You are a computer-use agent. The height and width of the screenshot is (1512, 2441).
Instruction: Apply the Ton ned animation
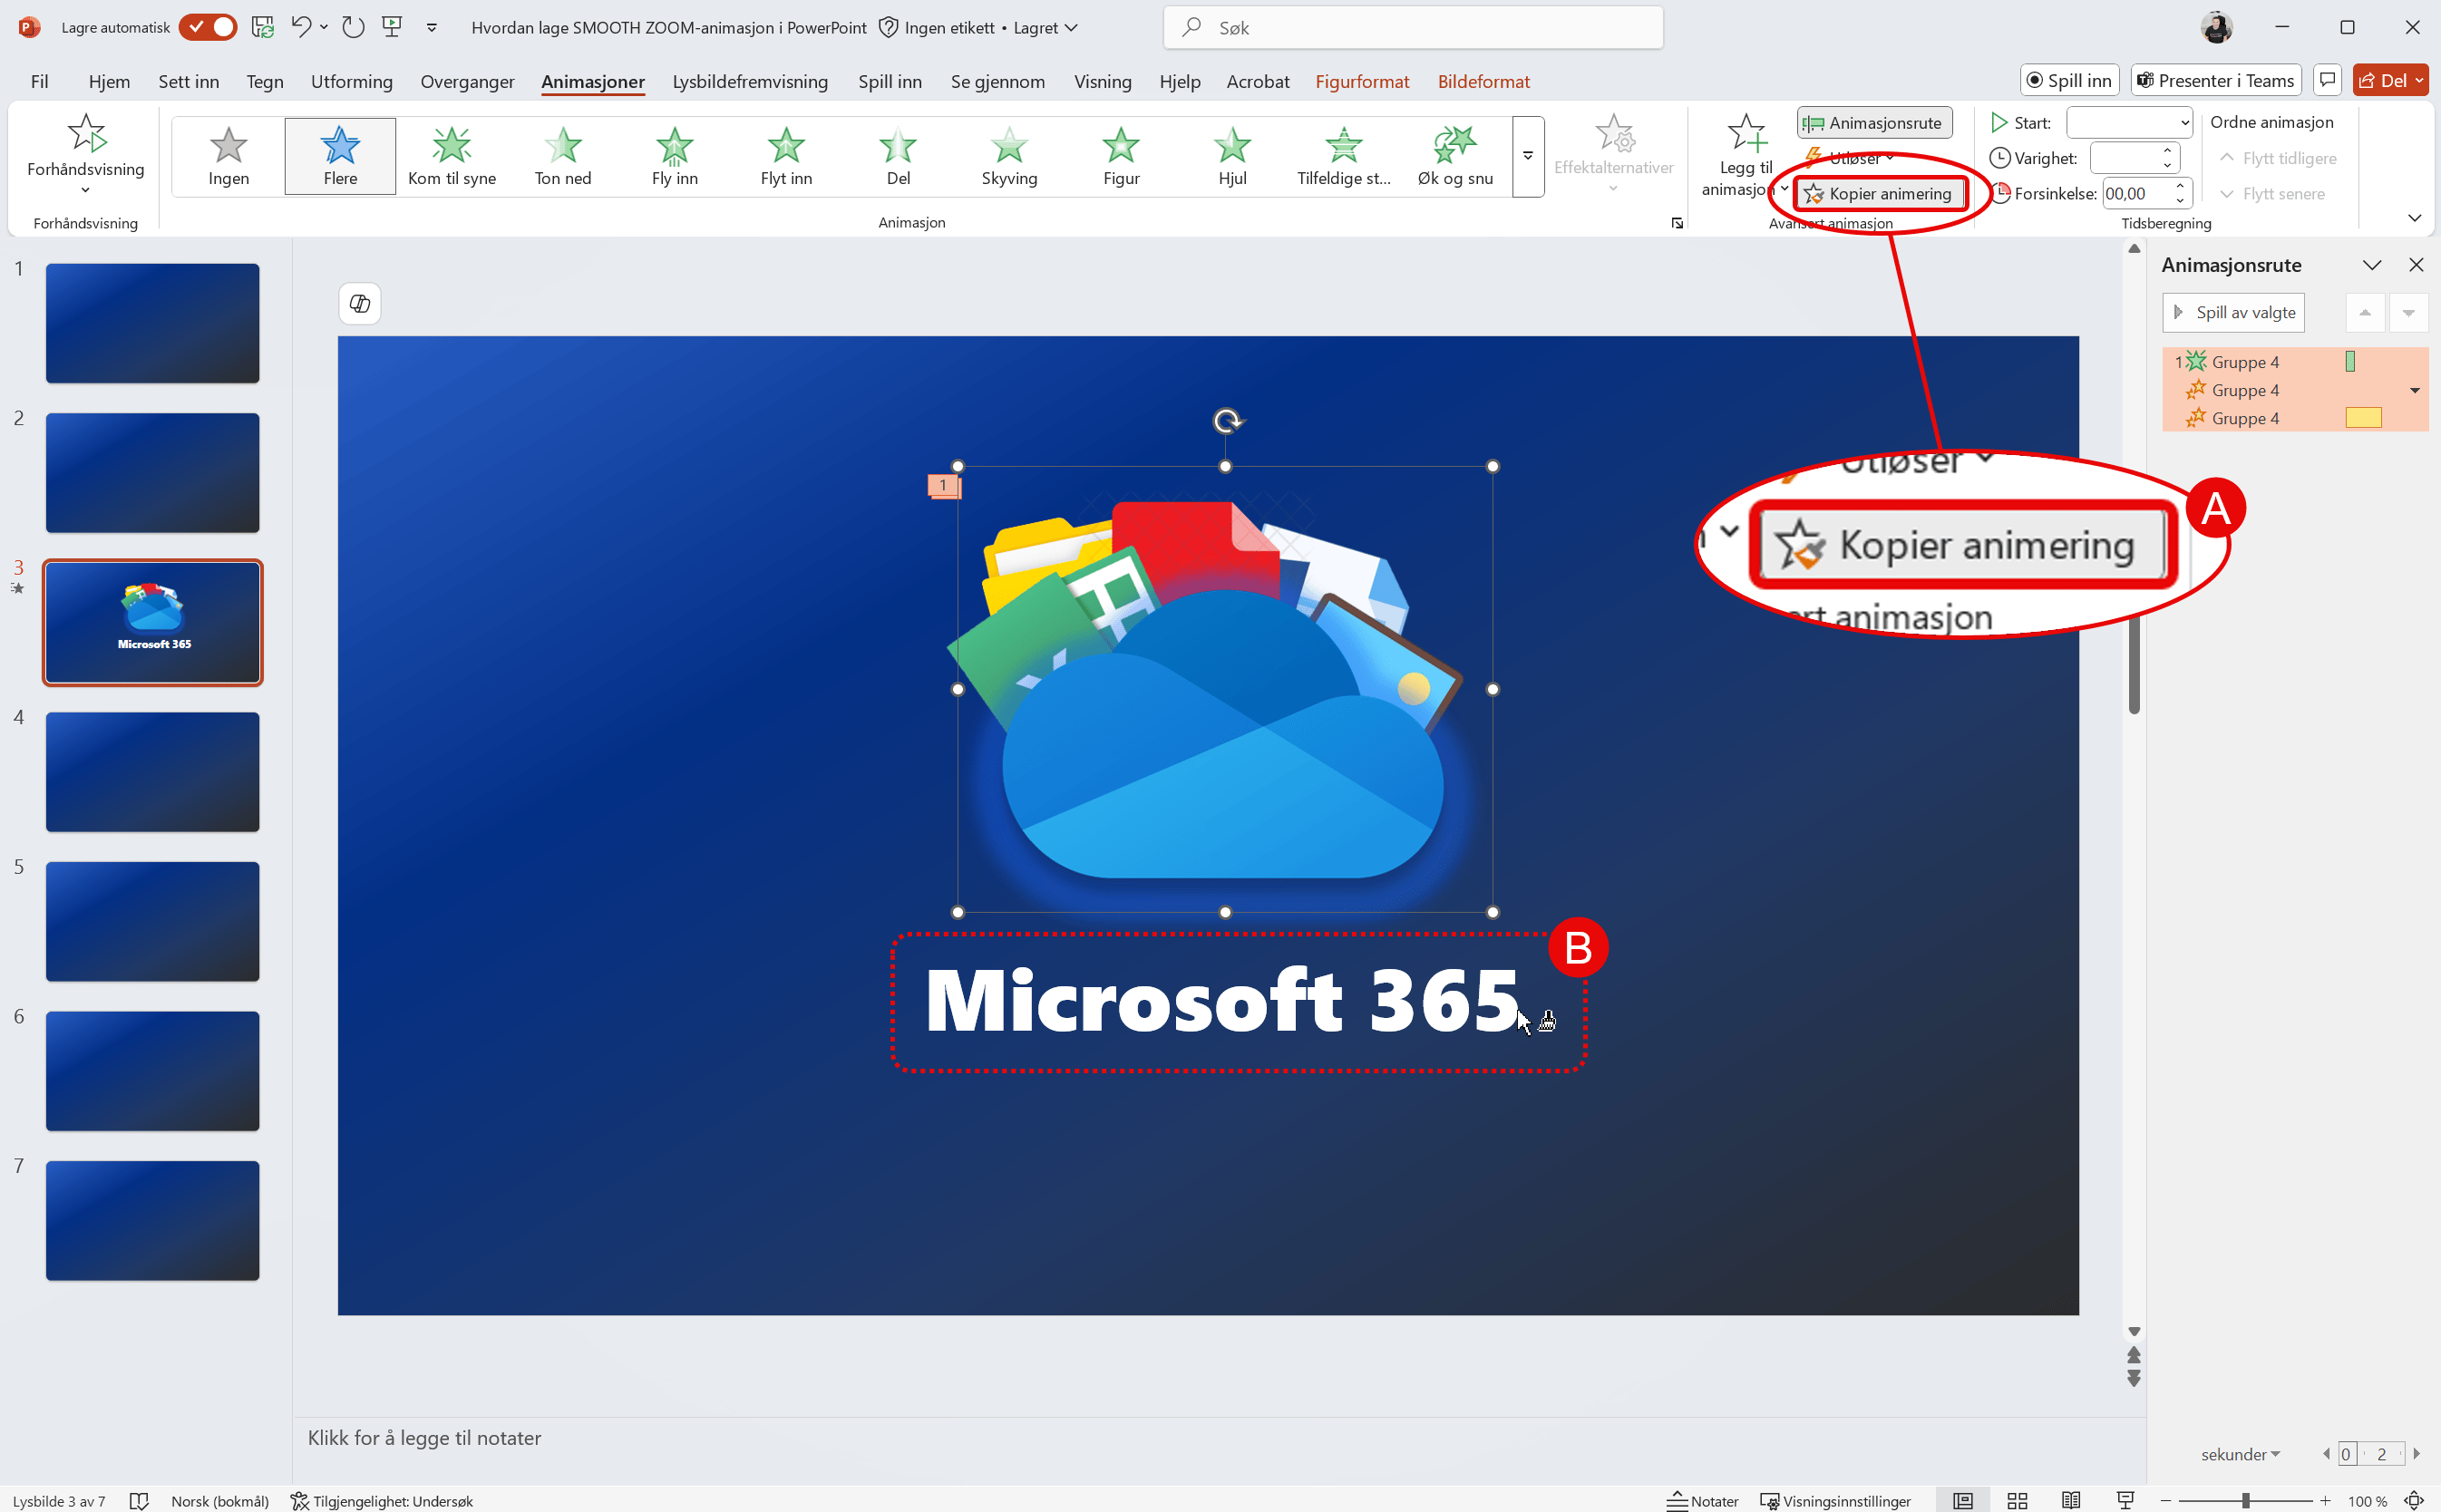[563, 156]
